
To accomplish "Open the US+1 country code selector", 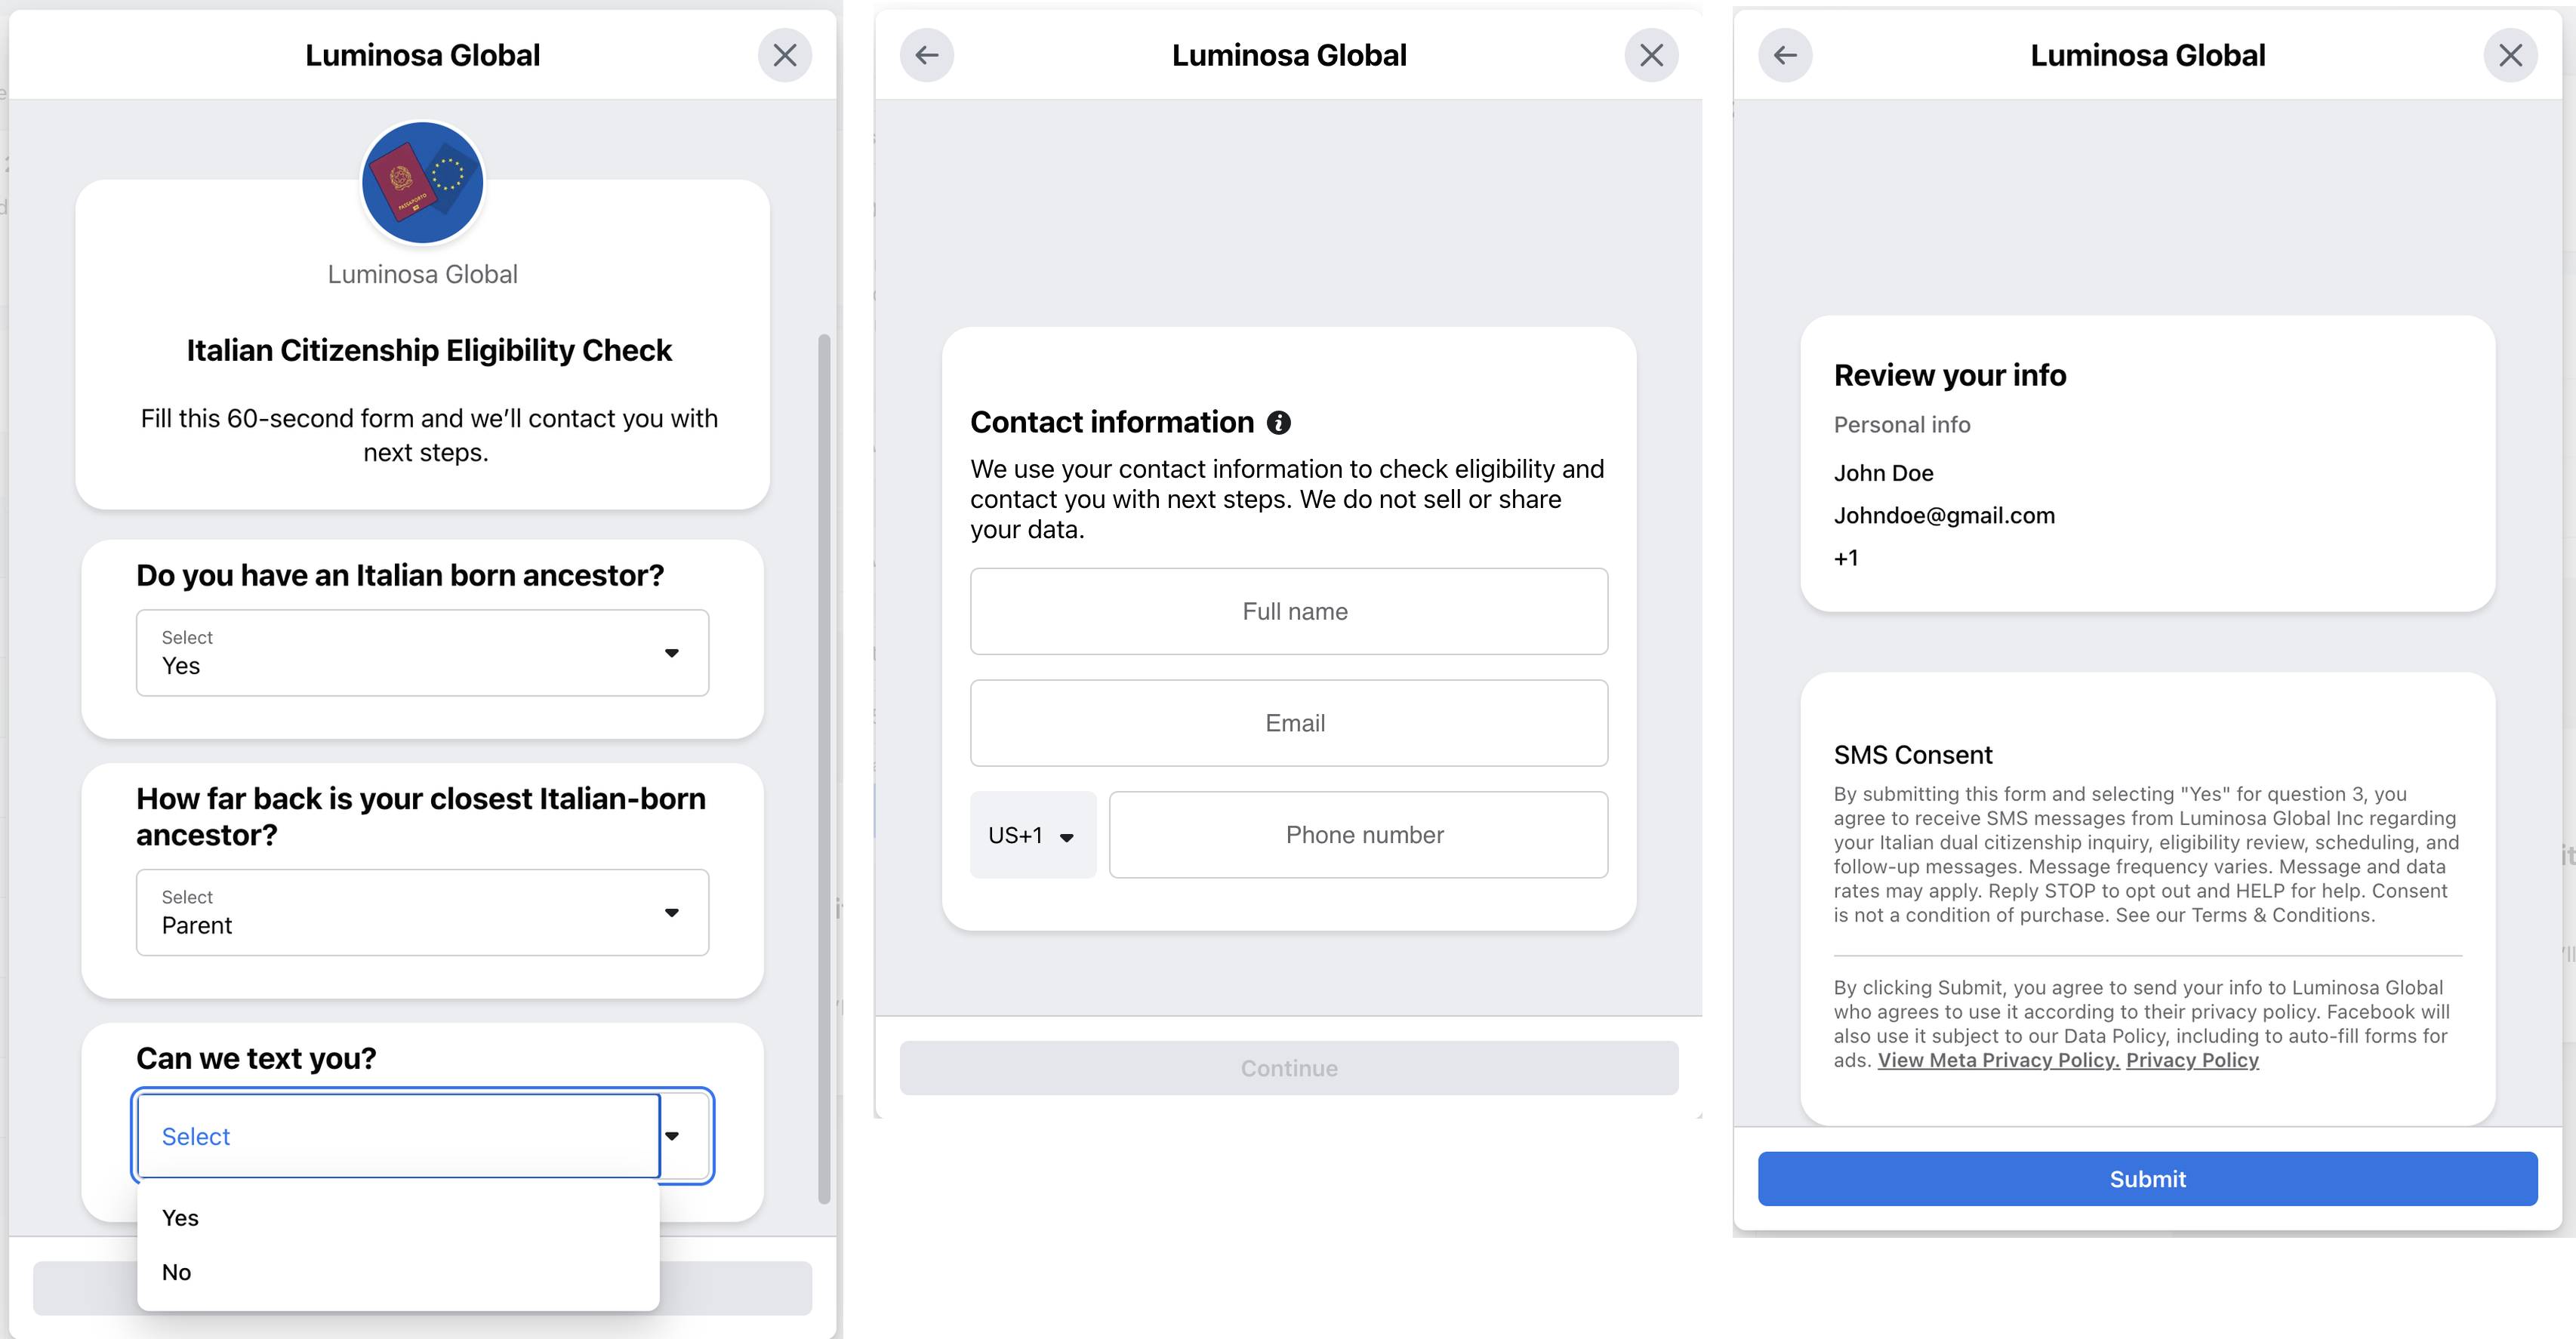I will coord(1033,835).
